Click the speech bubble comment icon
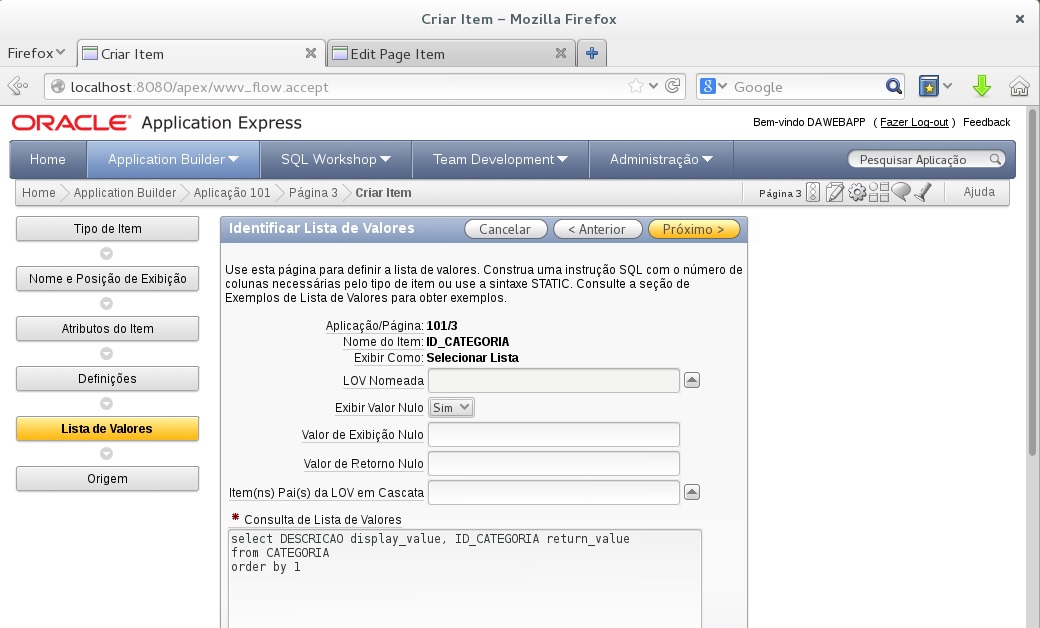Screen dimensions: 1040x628 click(x=901, y=192)
